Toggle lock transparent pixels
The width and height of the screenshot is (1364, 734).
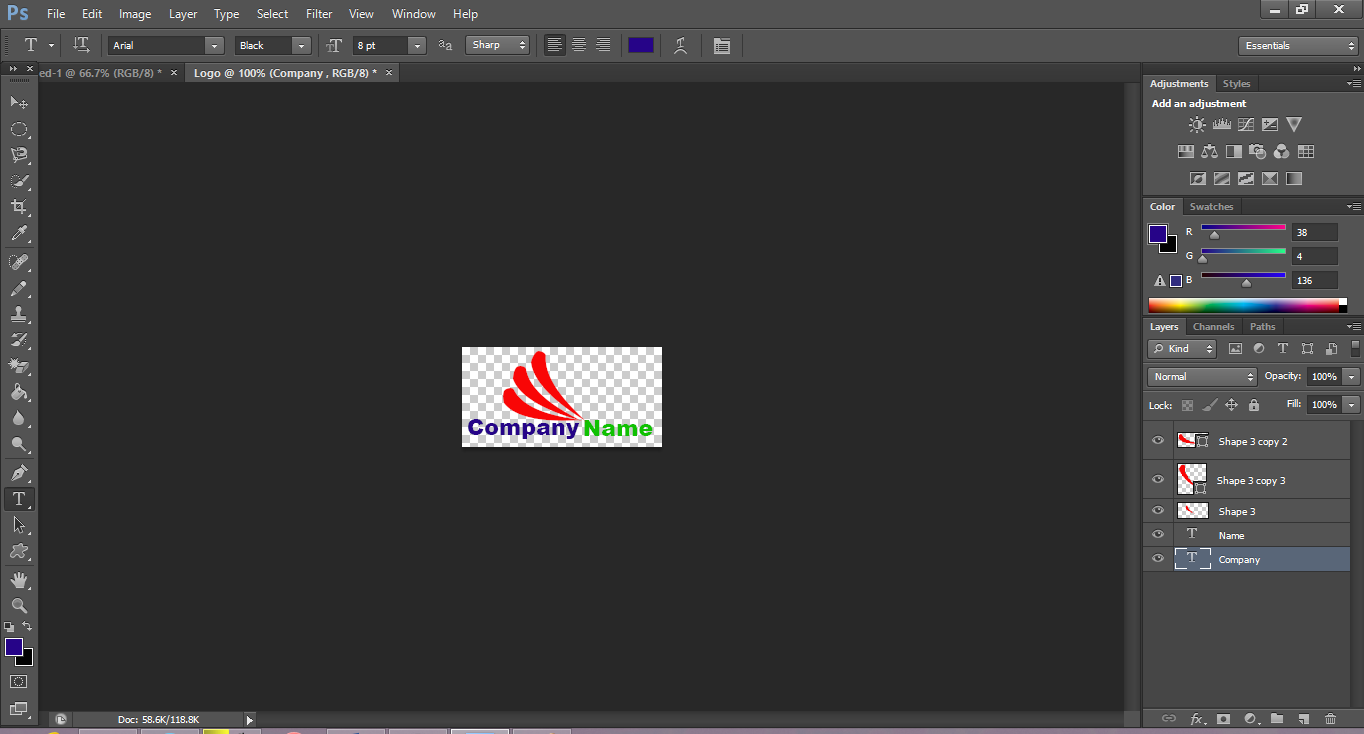point(1187,405)
